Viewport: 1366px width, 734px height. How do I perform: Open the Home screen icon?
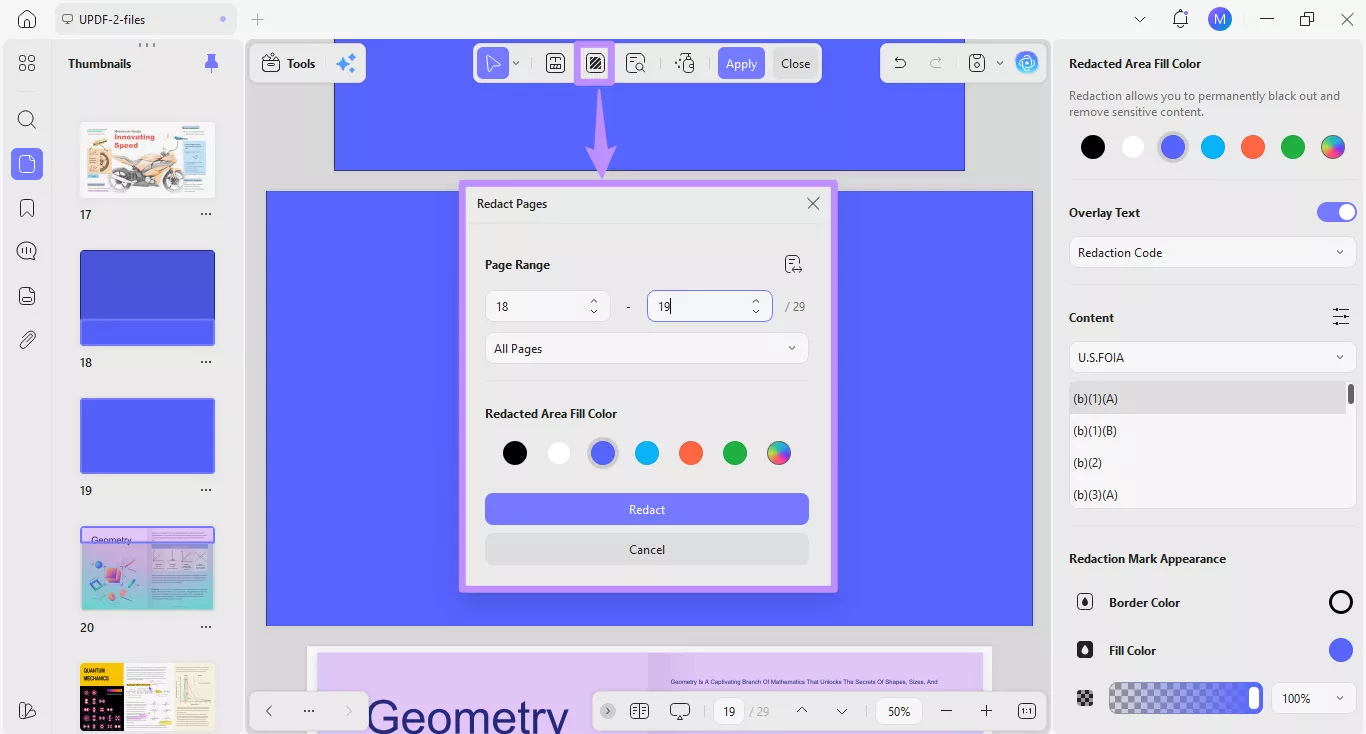[27, 19]
